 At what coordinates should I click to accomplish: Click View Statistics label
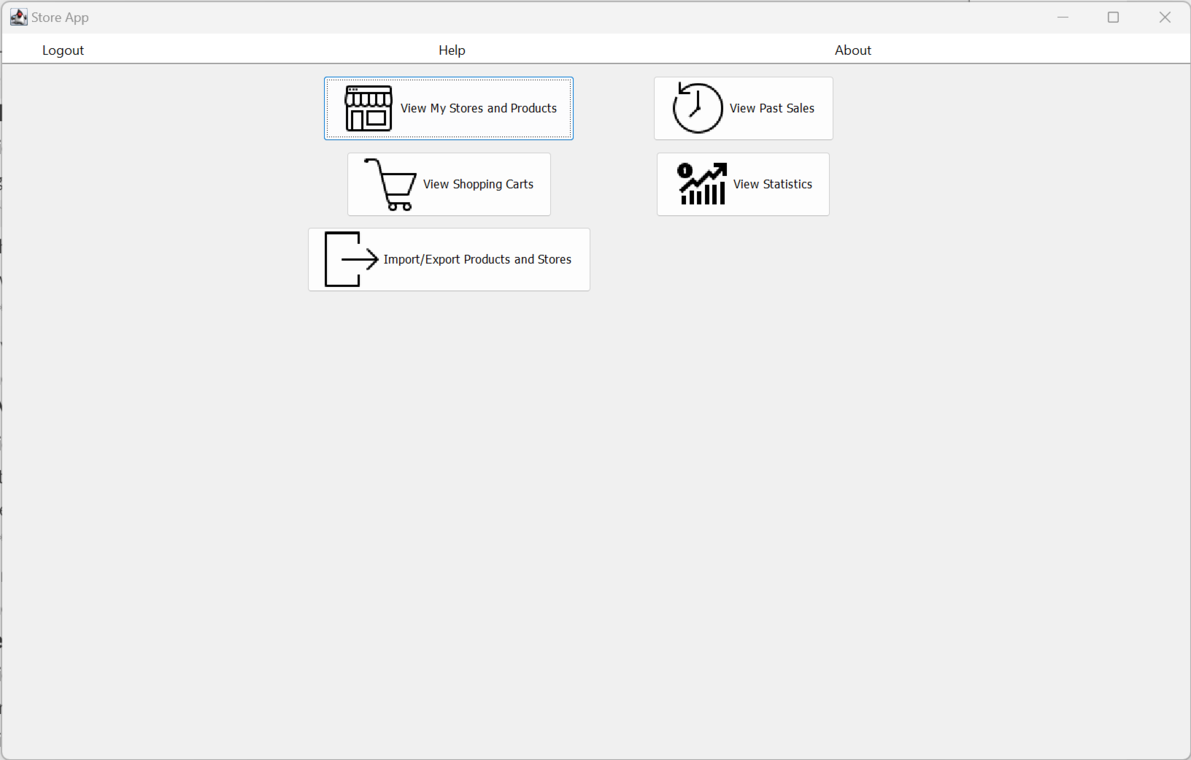tap(772, 184)
